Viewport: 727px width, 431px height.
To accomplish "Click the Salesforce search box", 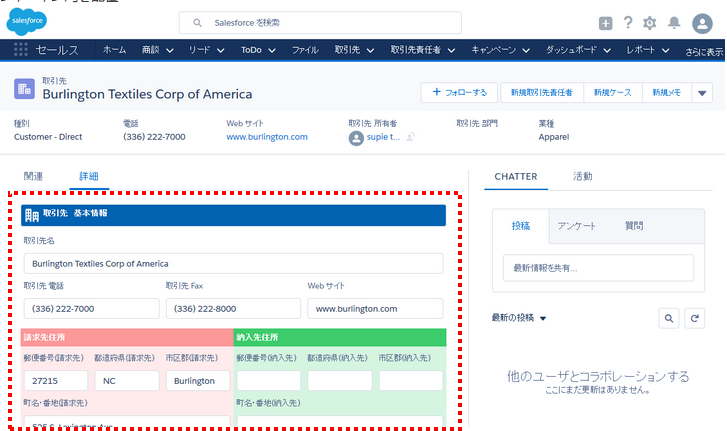I will coord(320,22).
